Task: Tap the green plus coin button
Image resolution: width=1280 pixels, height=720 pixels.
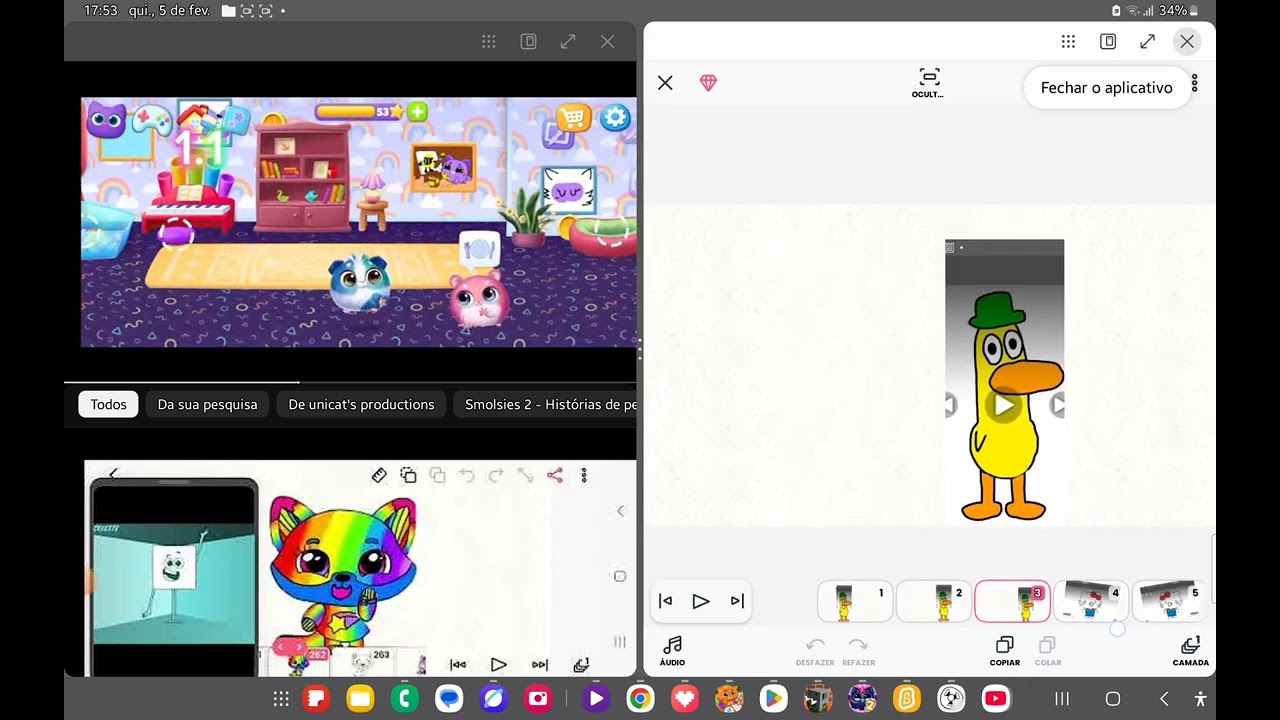Action: point(417,112)
